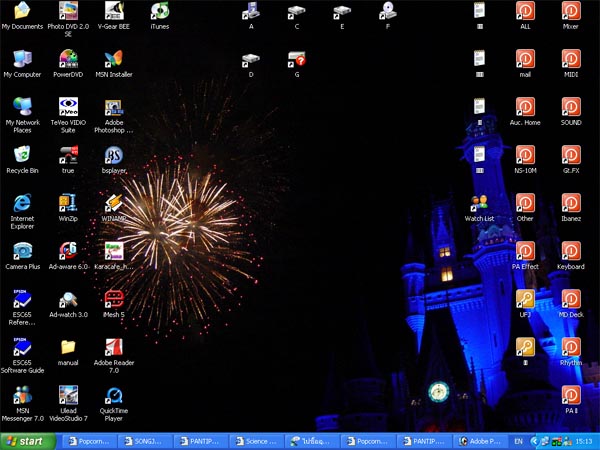The image size is (600, 450).
Task: Launch the Ad-aware 6.0 shortcut
Action: click(x=68, y=251)
